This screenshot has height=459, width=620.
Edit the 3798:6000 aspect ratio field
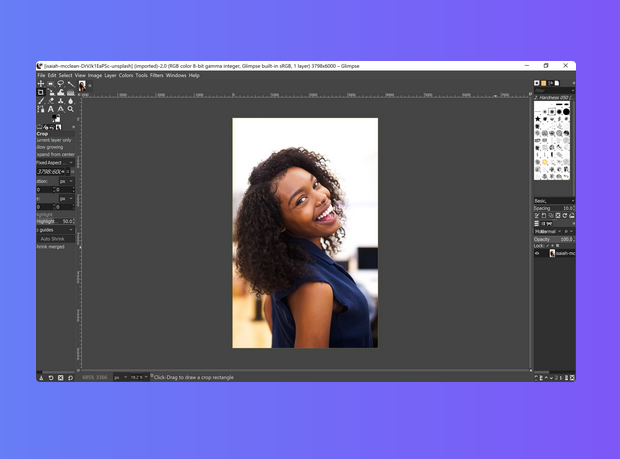pos(50,172)
